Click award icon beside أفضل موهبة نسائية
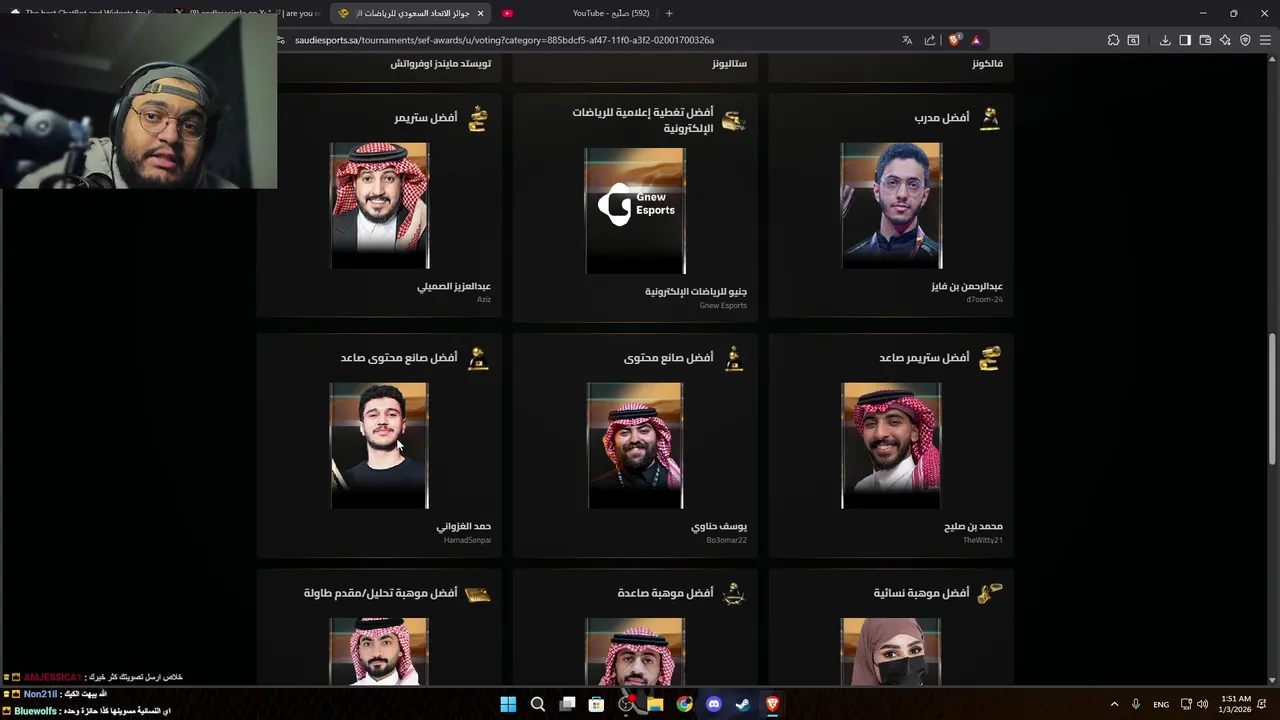Image resolution: width=1280 pixels, height=720 pixels. 990,594
